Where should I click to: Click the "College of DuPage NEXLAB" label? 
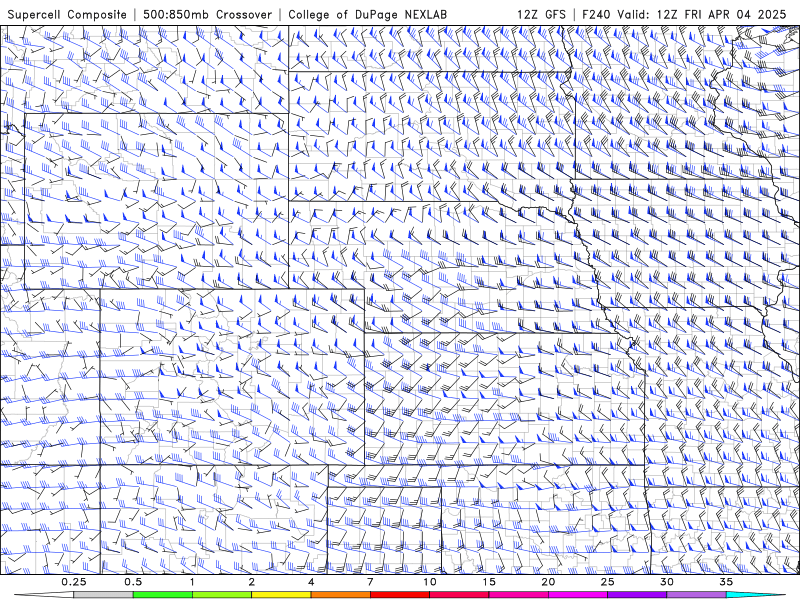tap(367, 14)
